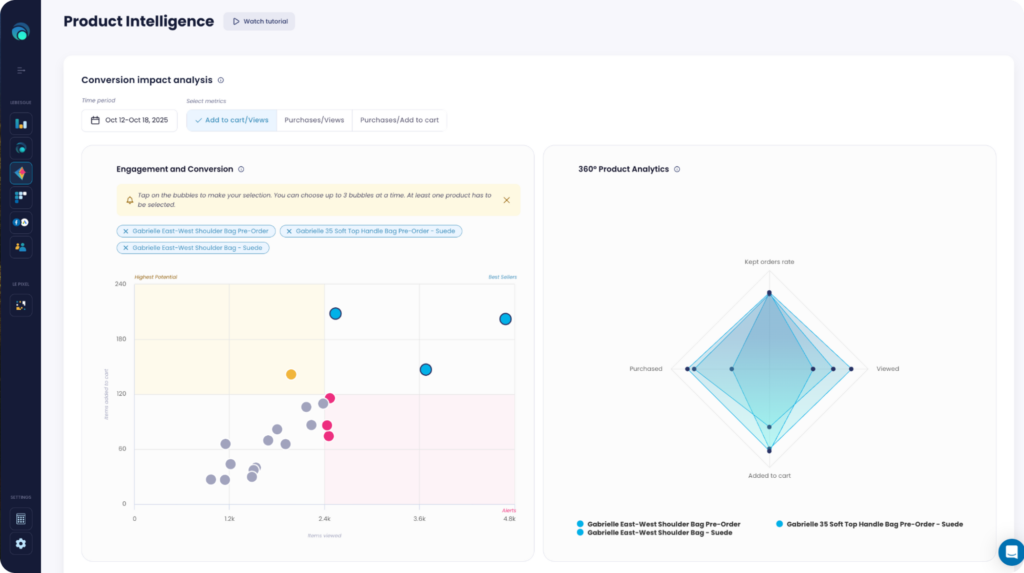Select the Add to cart/Views metric
Viewport: 1024px width, 573px height.
click(x=232, y=120)
